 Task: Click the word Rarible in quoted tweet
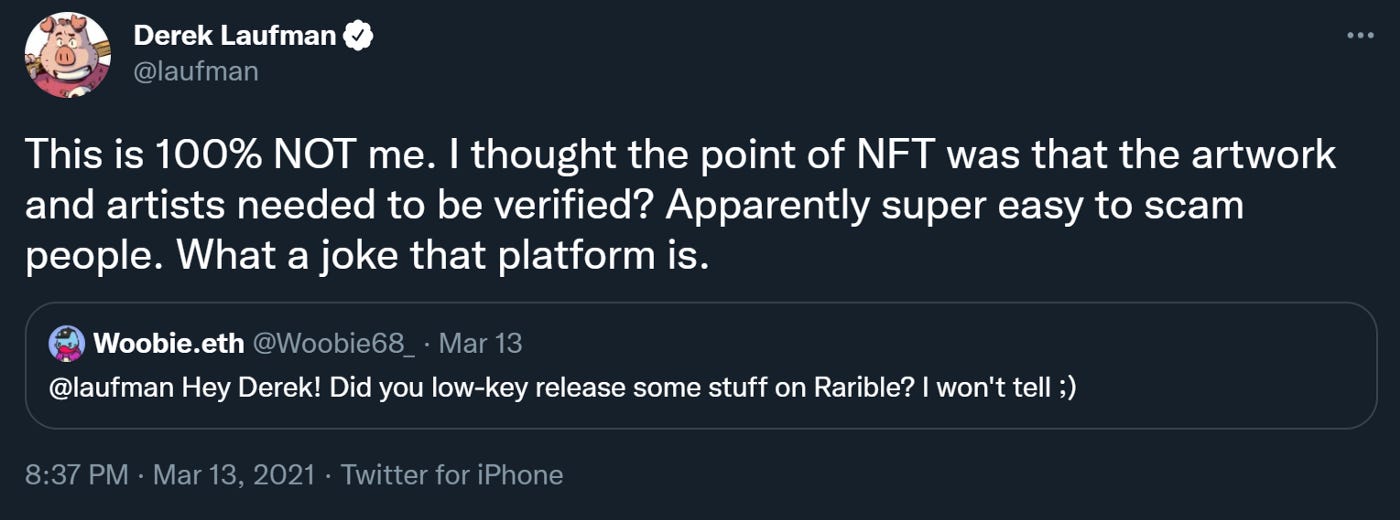click(864, 388)
